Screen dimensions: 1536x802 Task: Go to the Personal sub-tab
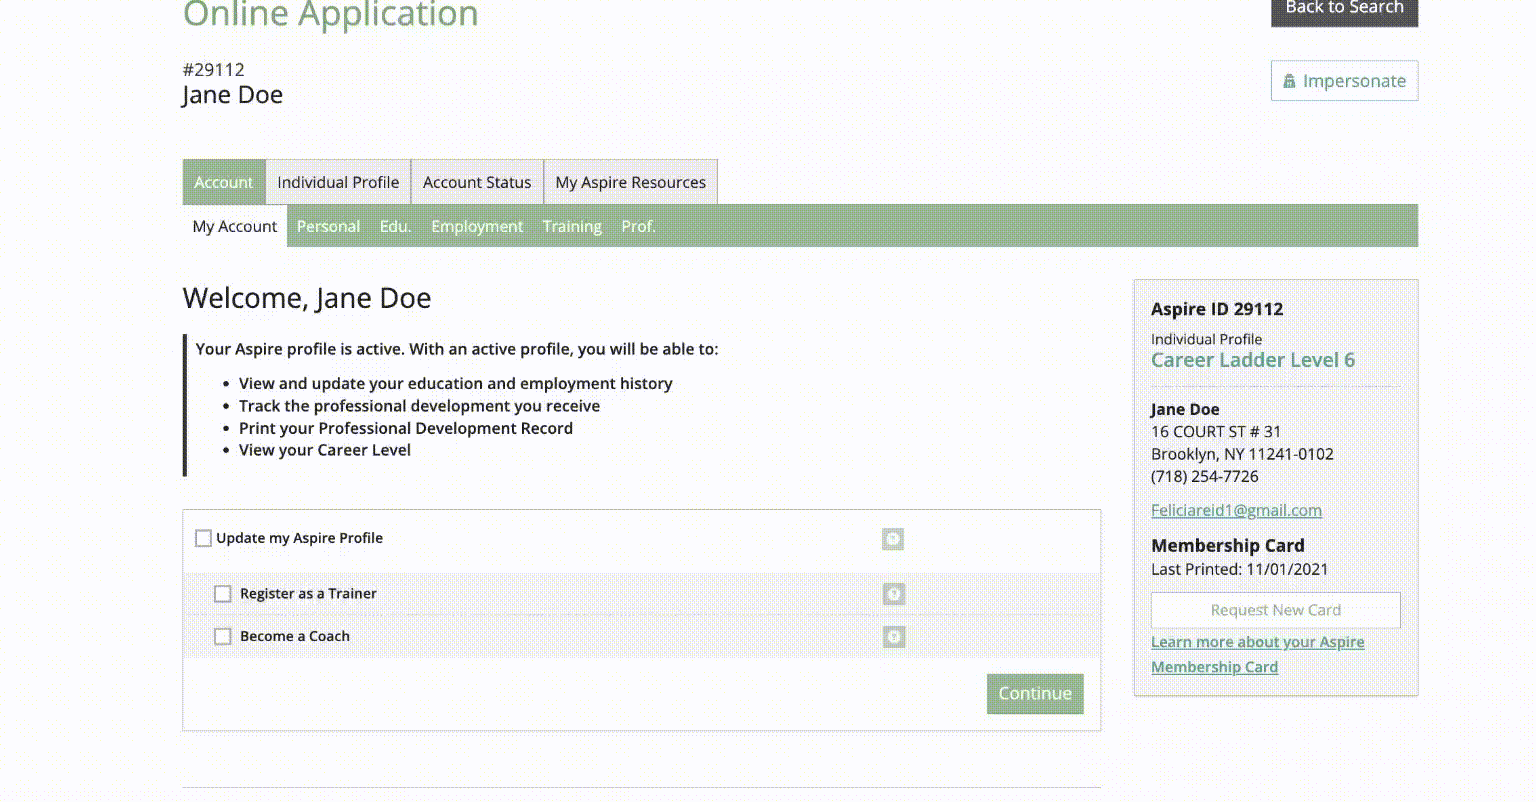click(x=328, y=226)
